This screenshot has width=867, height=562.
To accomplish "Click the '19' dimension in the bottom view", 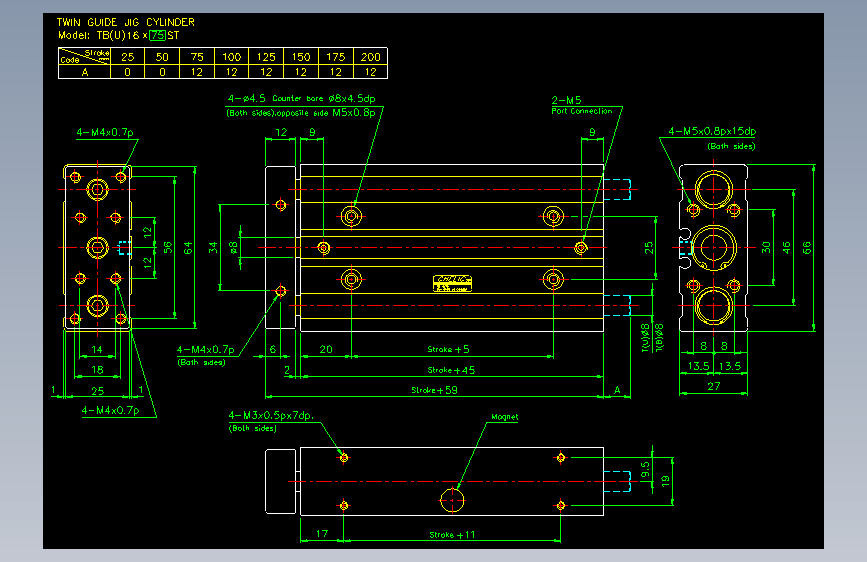I will pos(665,481).
